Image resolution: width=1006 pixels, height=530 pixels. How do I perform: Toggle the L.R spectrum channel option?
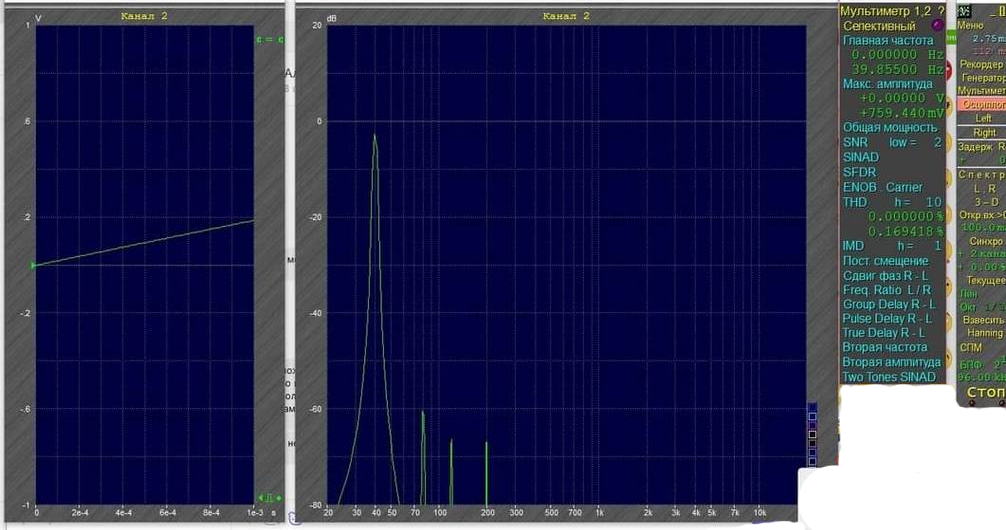coord(985,189)
